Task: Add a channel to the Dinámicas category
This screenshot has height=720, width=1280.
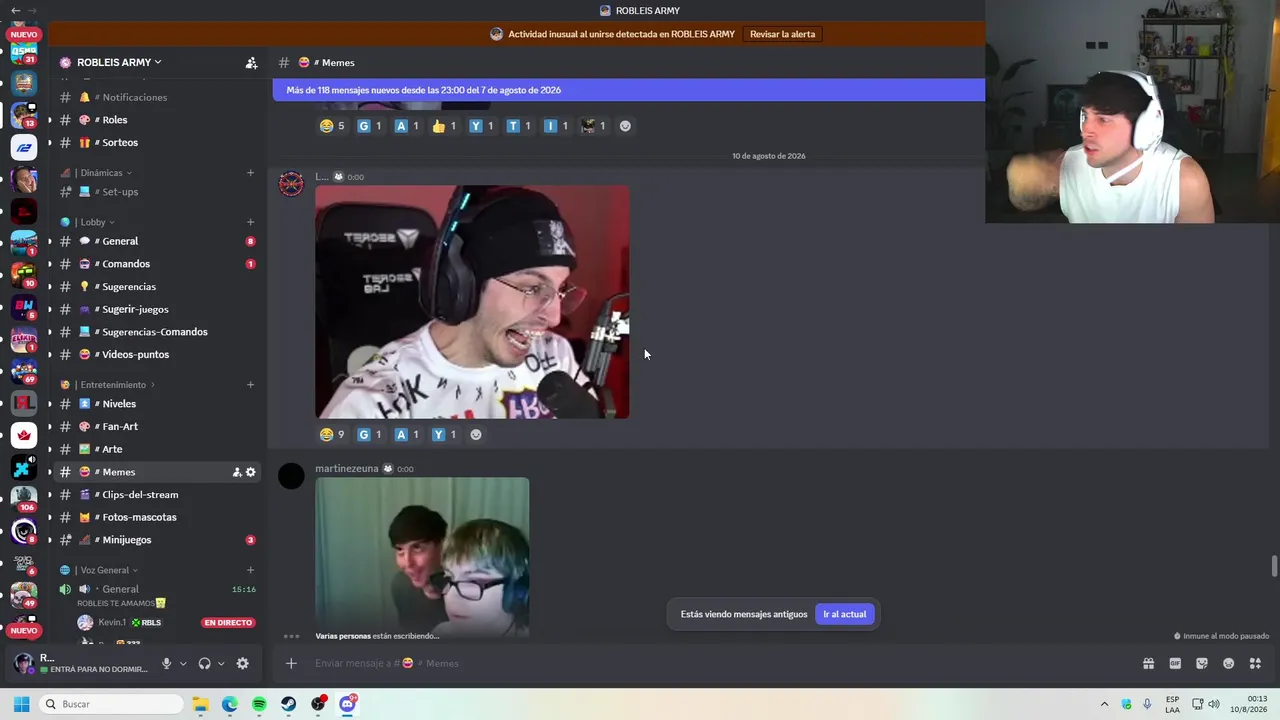Action: [250, 173]
